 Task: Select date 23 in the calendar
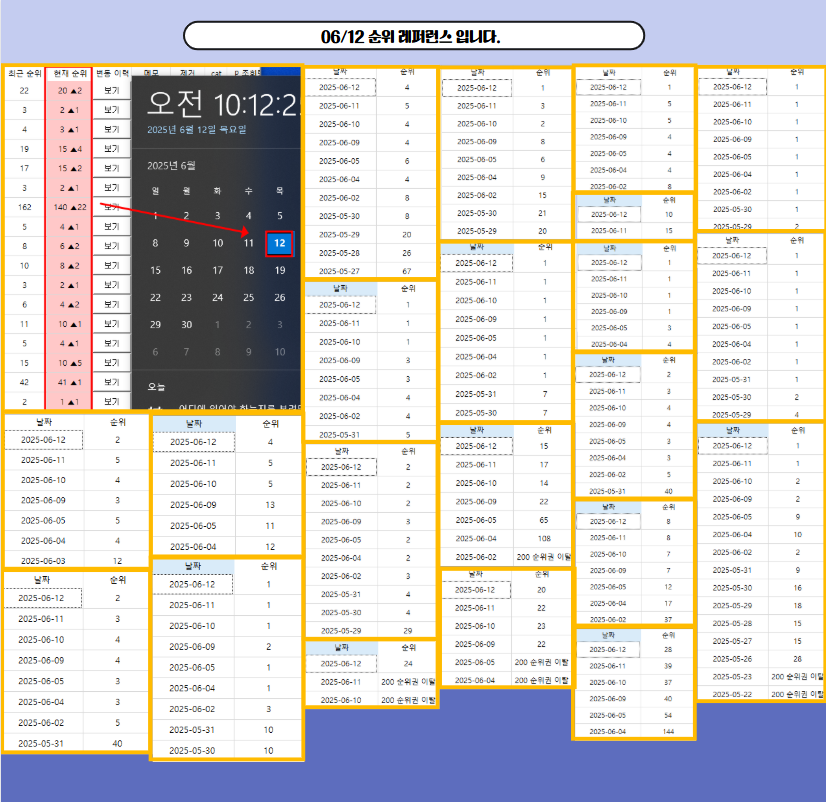[x=186, y=298]
